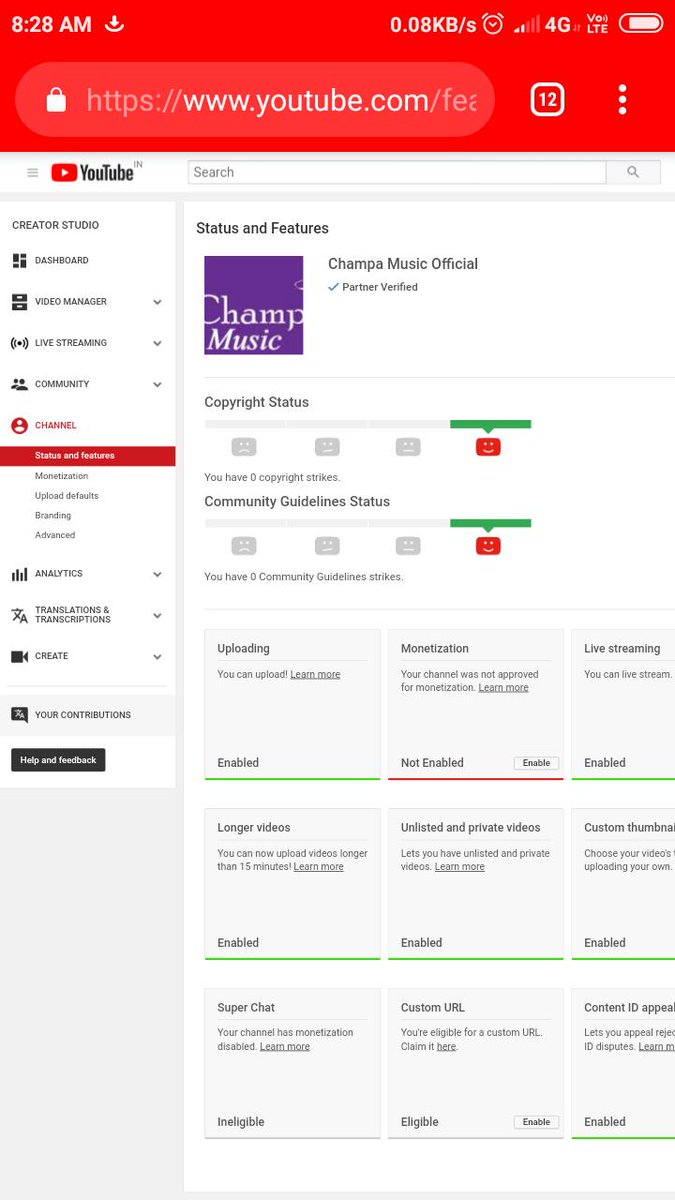This screenshot has width=675, height=1200.
Task: Tap the battery indicator icon
Action: [x=640, y=23]
